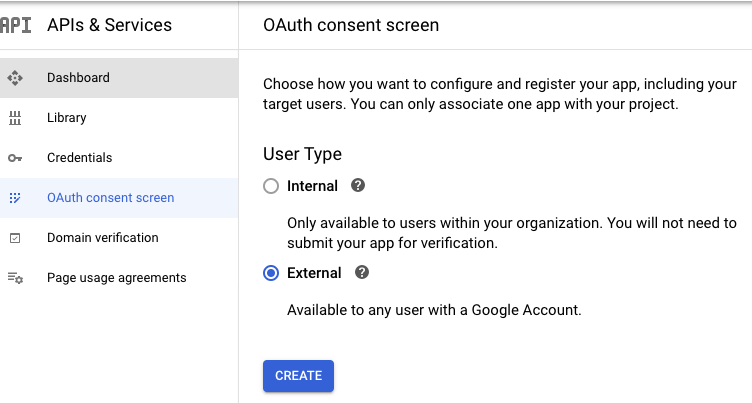The image size is (752, 403).
Task: Select OAuth consent screen sidebar item
Action: tap(110, 198)
